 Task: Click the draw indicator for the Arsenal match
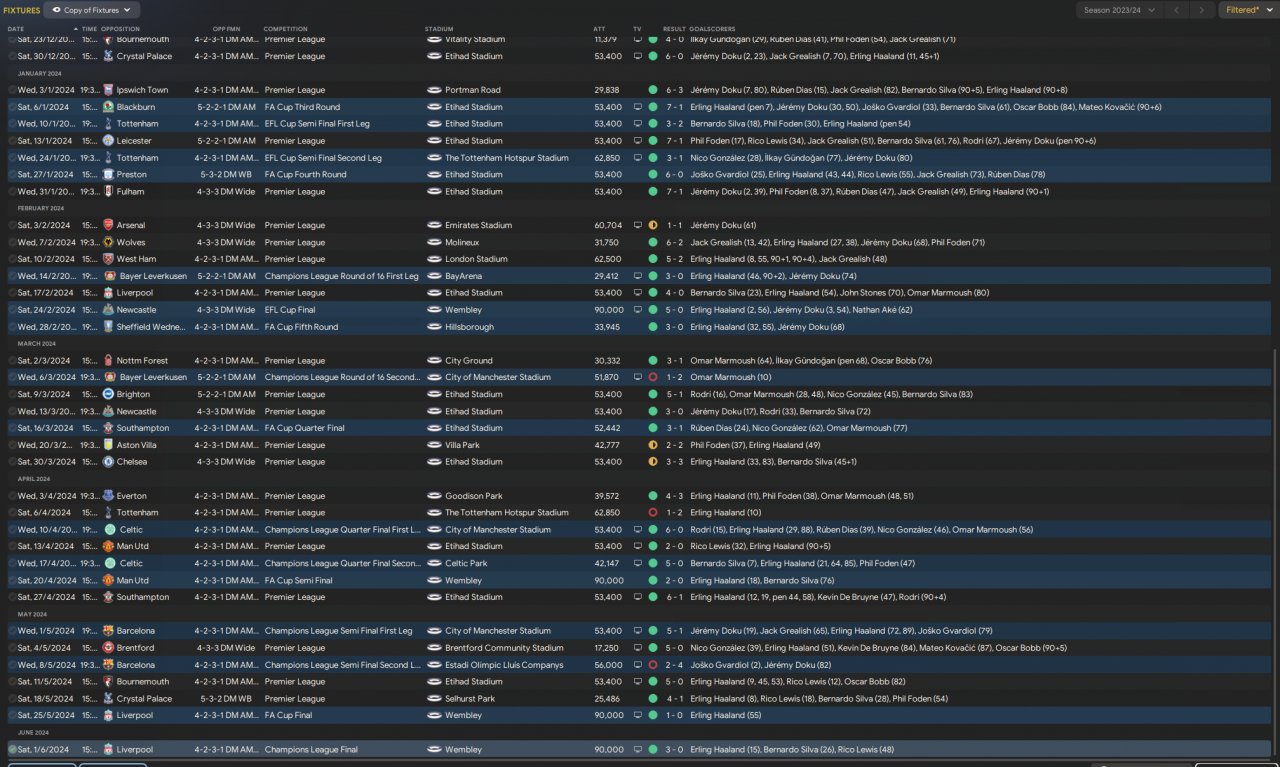[x=653, y=226]
